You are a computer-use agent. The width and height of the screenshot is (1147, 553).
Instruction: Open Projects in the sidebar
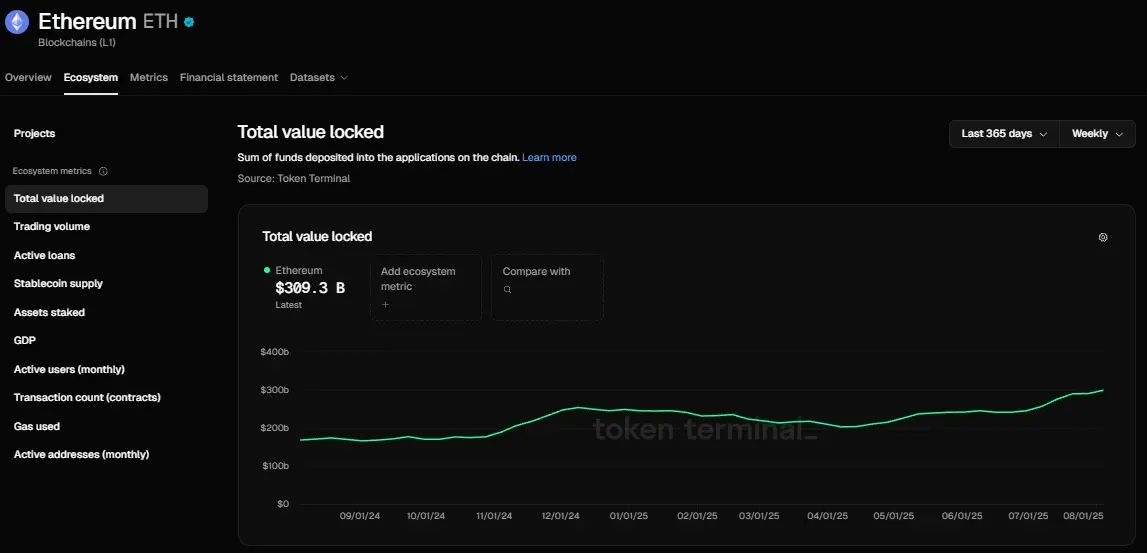(34, 133)
